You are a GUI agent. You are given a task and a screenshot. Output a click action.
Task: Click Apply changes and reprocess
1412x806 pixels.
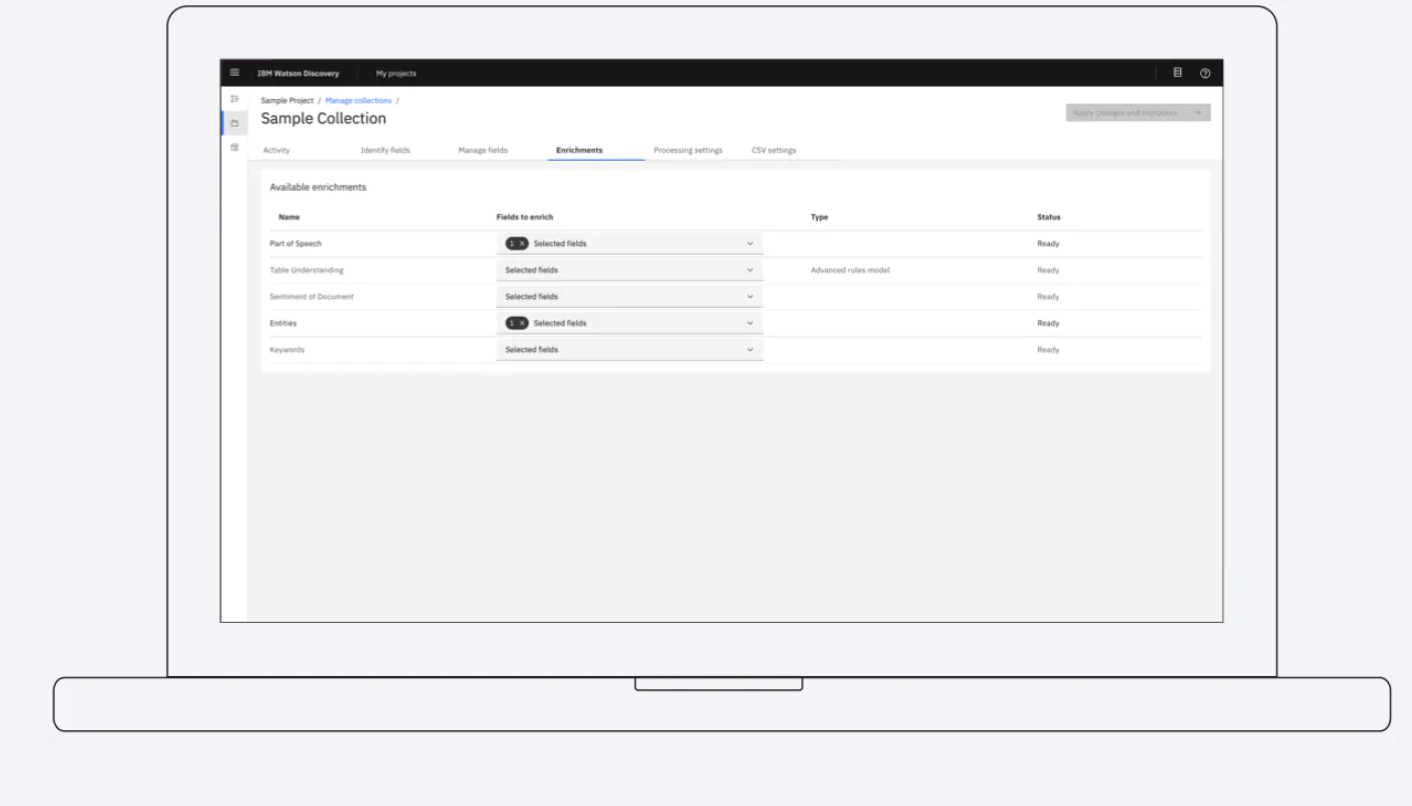click(1137, 112)
